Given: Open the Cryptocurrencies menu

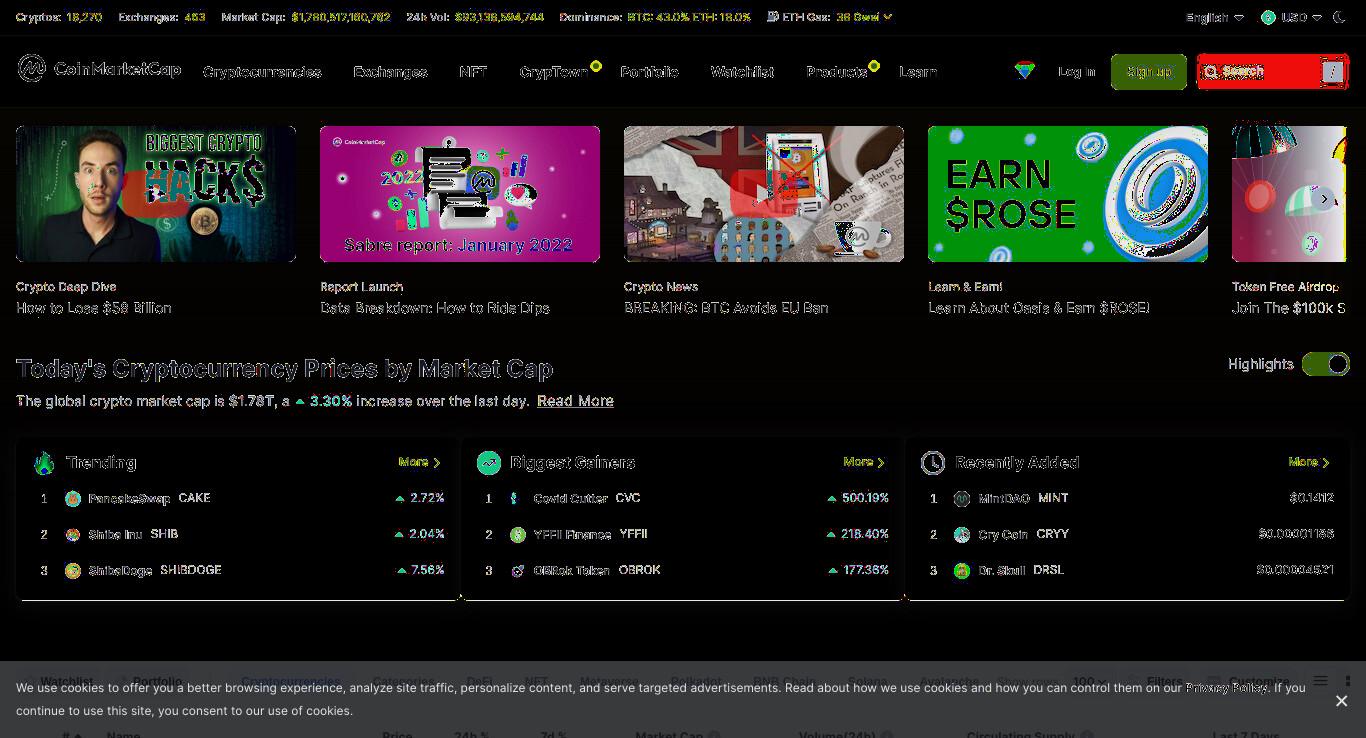Looking at the screenshot, I should [x=262, y=72].
